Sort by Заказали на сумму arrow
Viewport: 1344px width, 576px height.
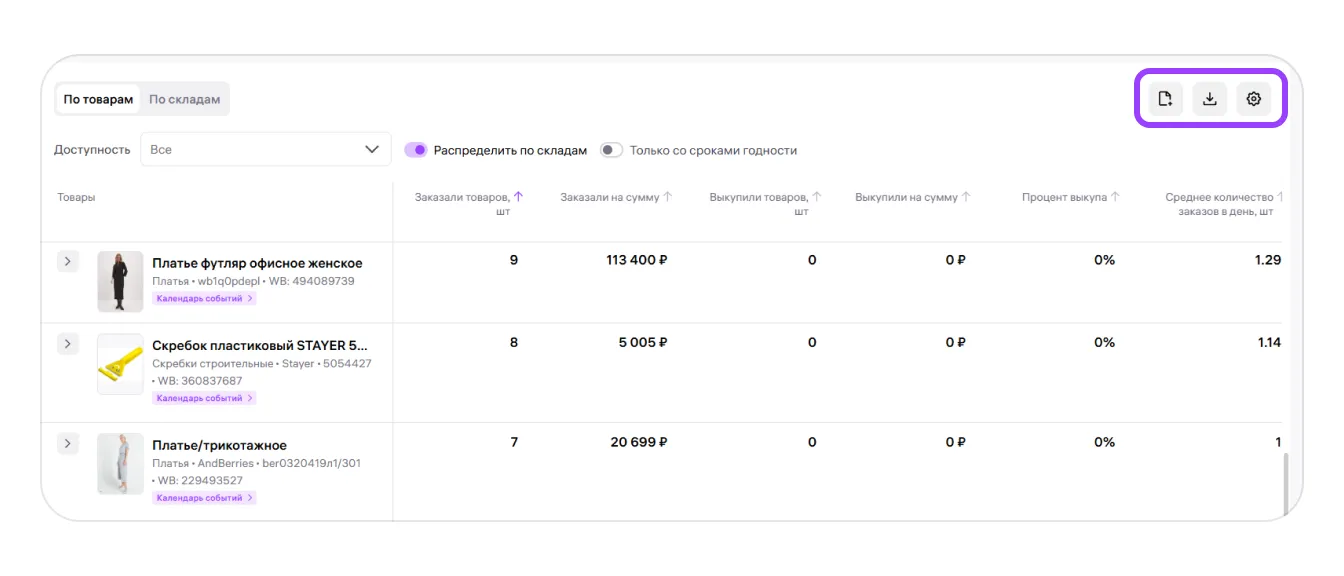tap(668, 197)
